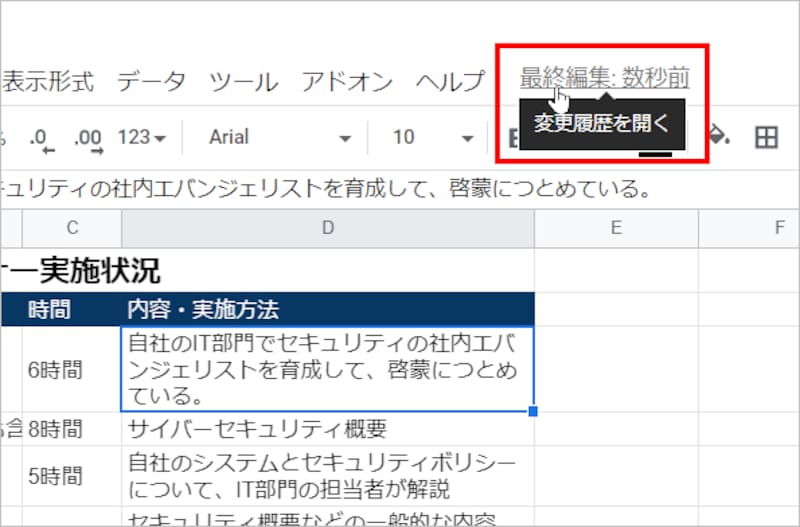Decrease decimal places icon

click(x=42, y=139)
